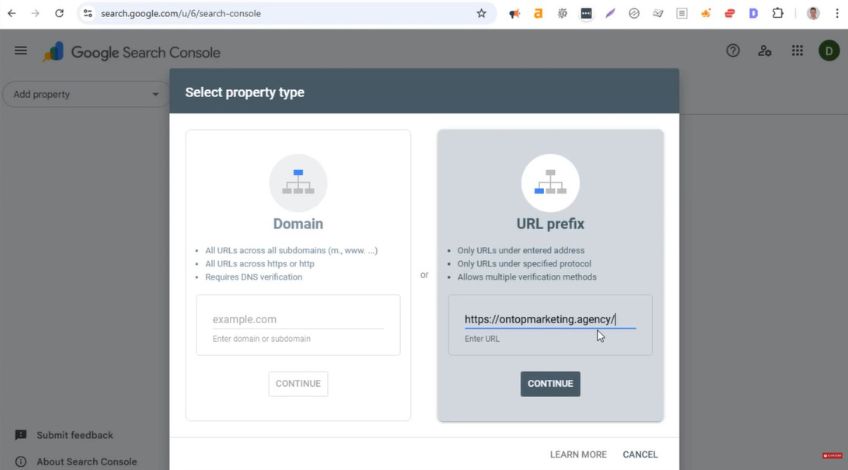The height and width of the screenshot is (470, 848).
Task: Click the purple D extension icon
Action: click(753, 14)
